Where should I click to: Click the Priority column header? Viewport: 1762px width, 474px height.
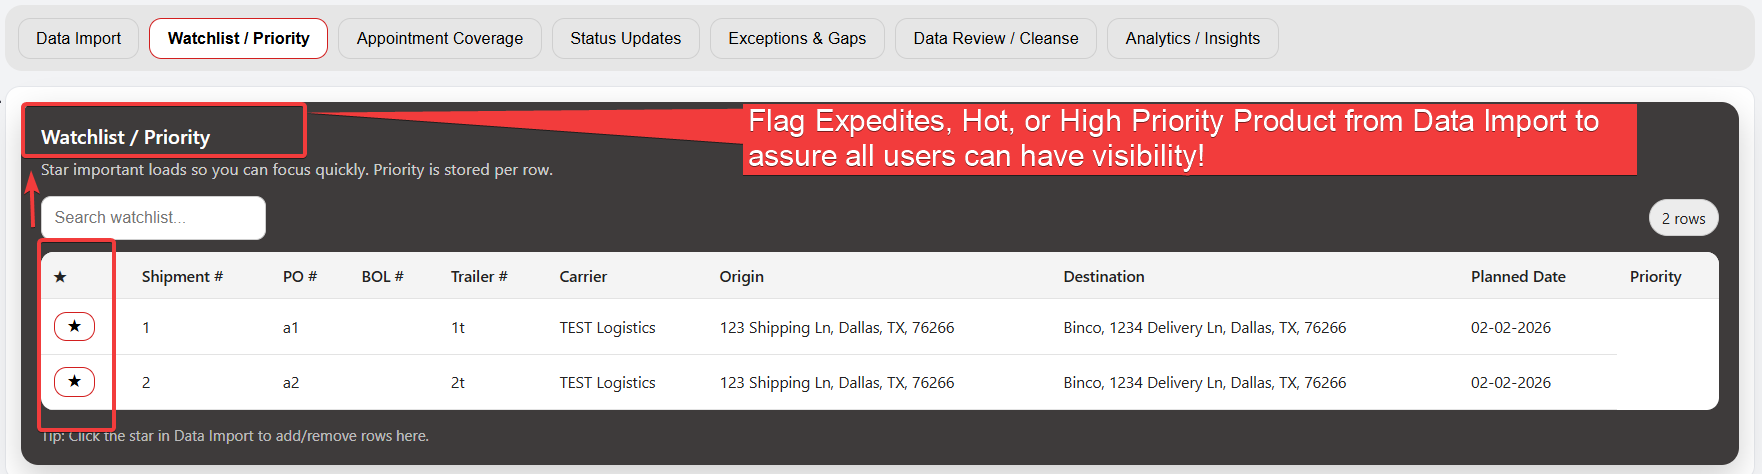[x=1655, y=277]
